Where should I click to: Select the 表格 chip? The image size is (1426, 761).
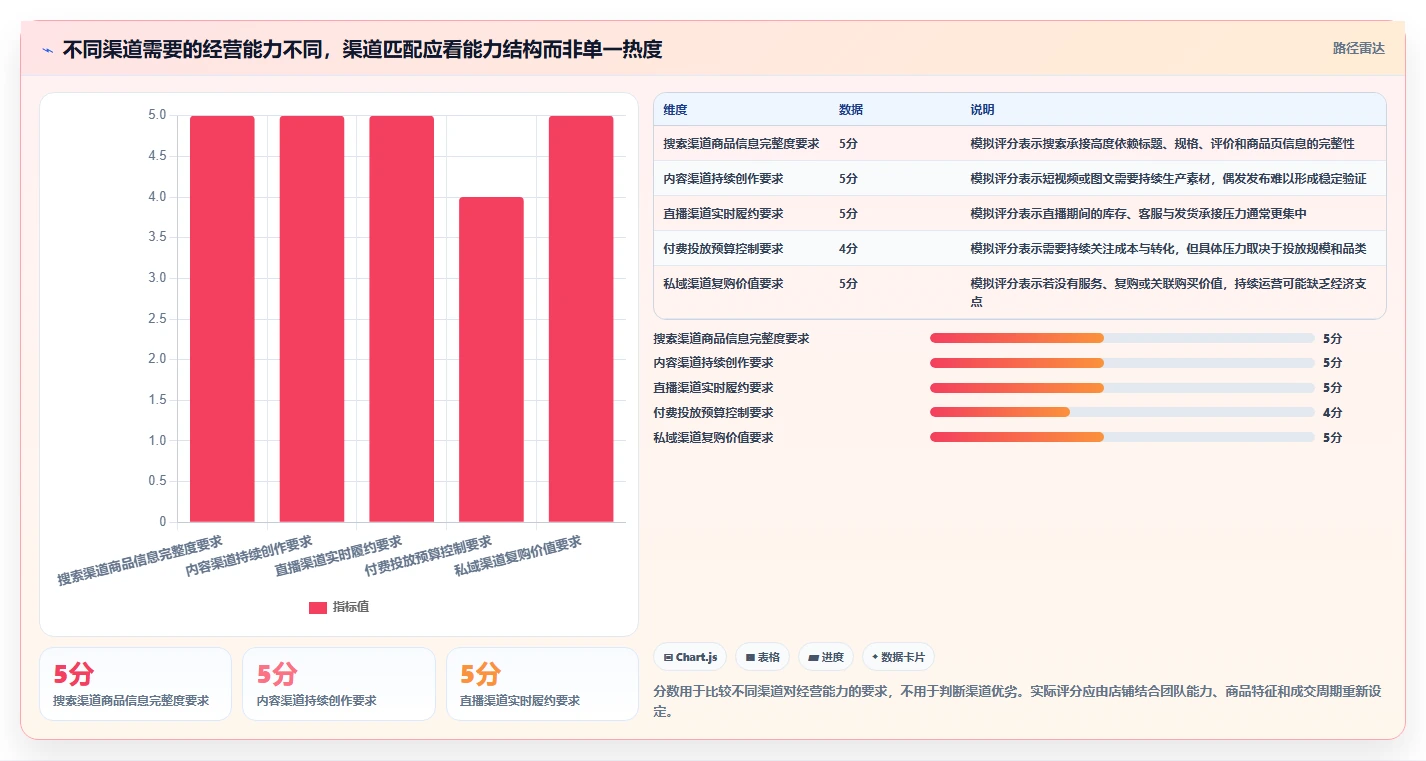pos(762,657)
